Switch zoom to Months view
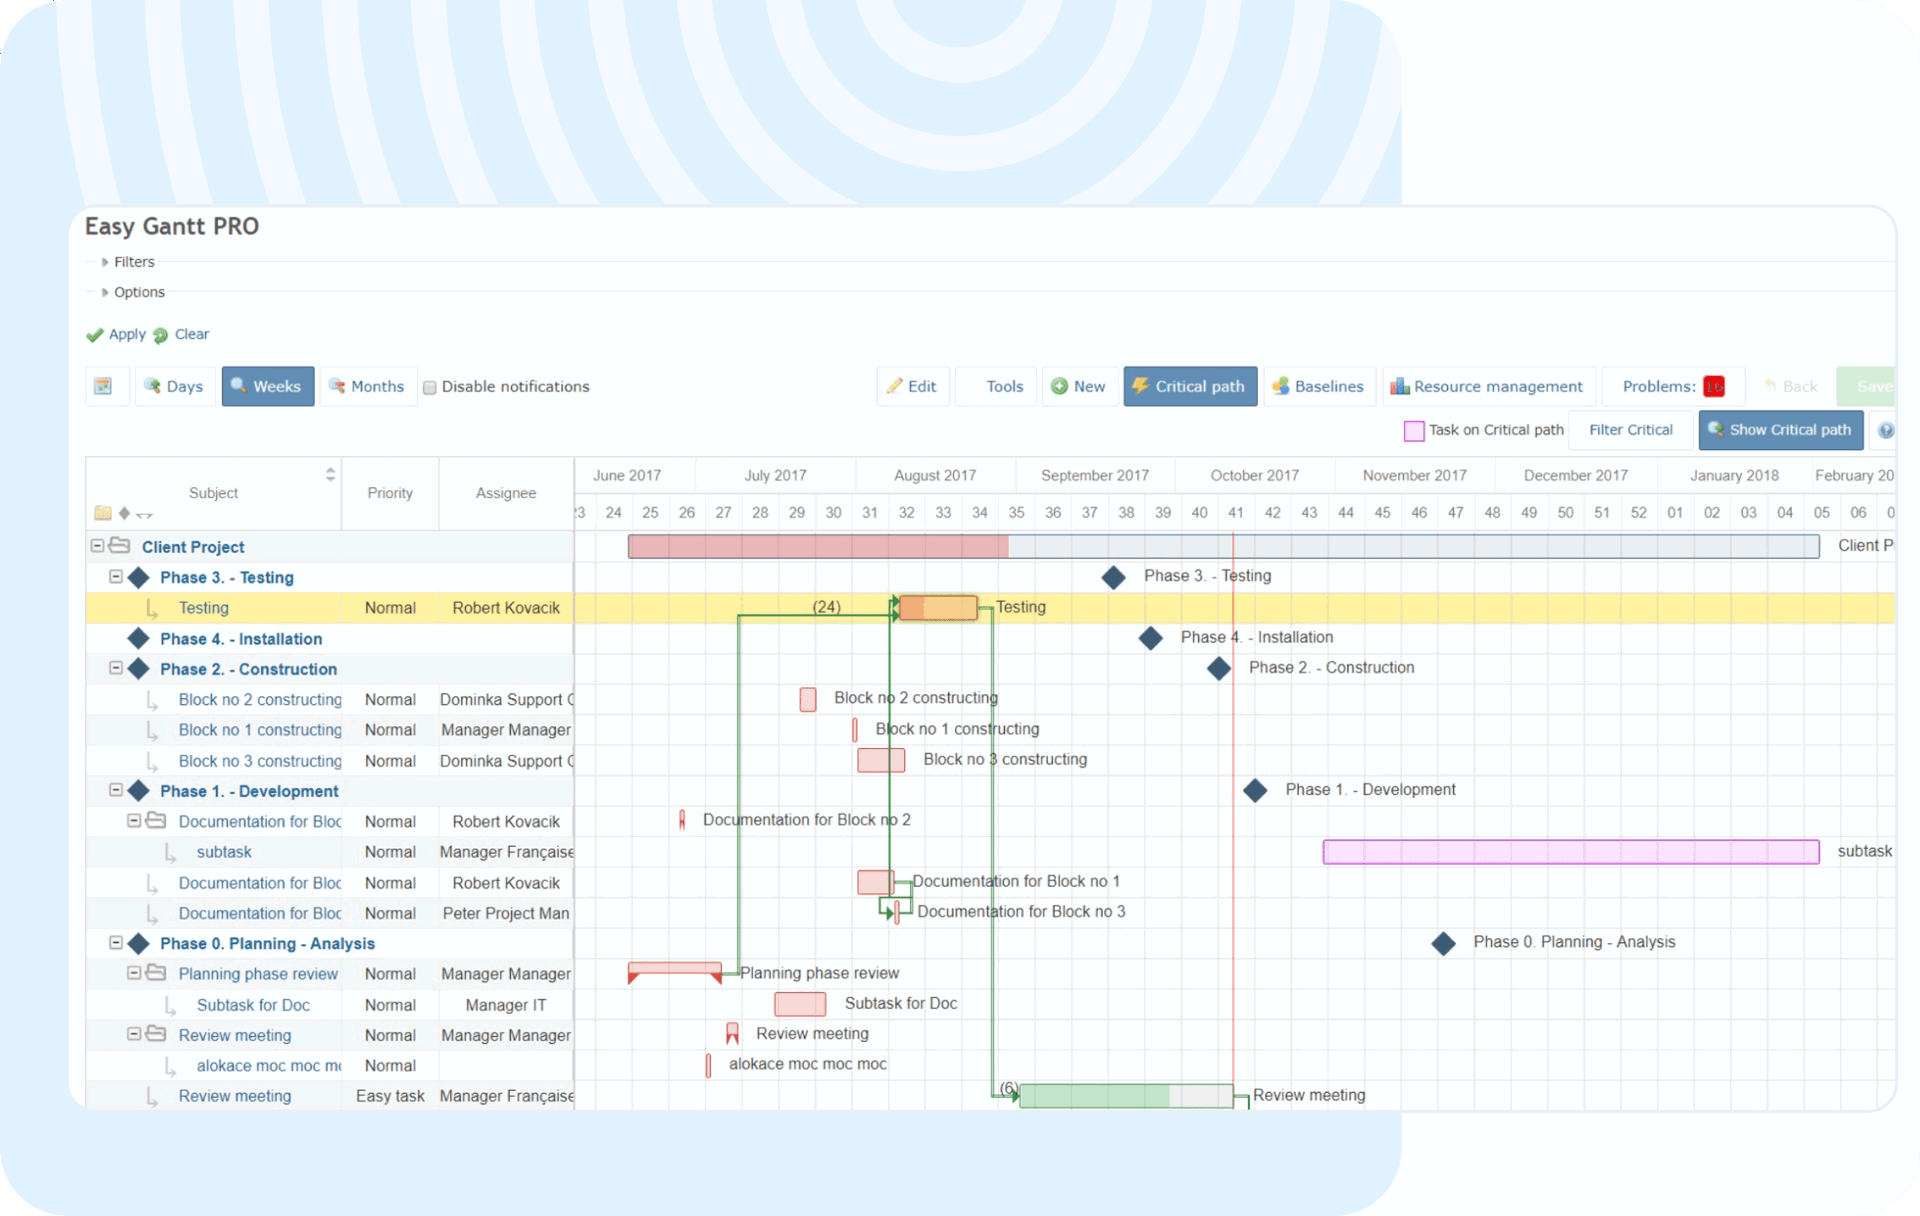The width and height of the screenshot is (1920, 1216). [366, 386]
